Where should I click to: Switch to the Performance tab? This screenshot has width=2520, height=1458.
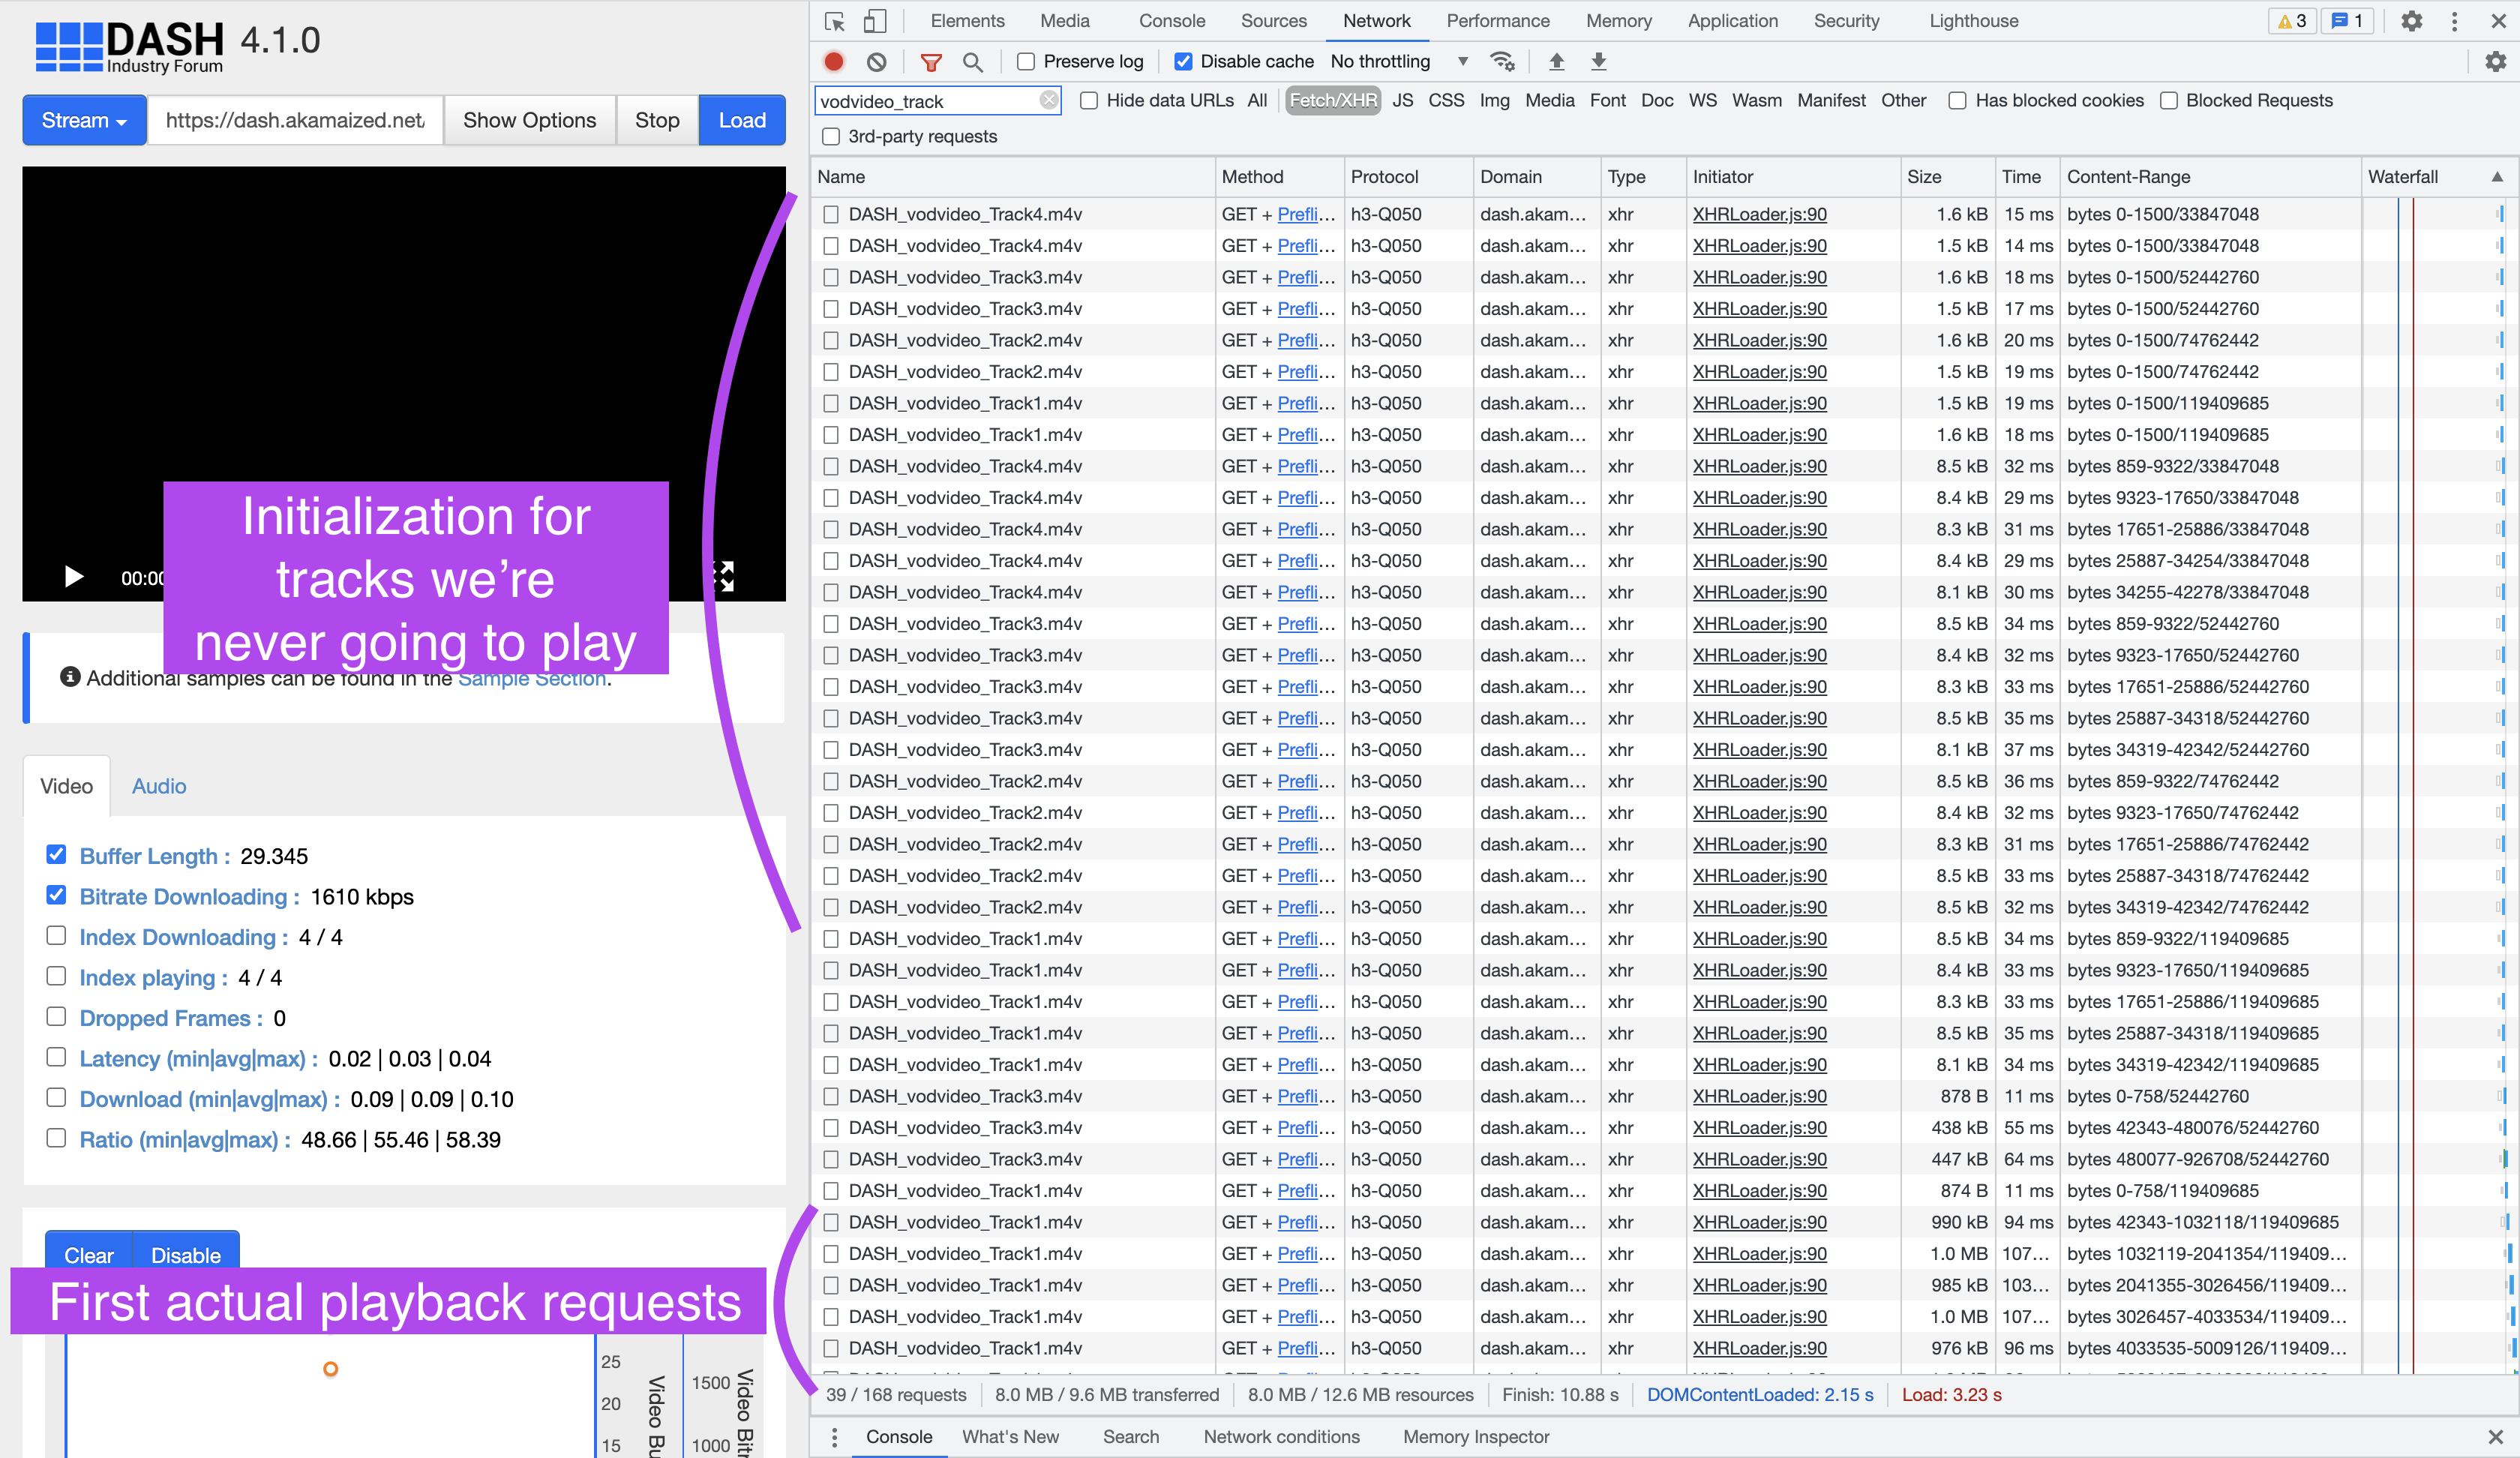click(1497, 21)
